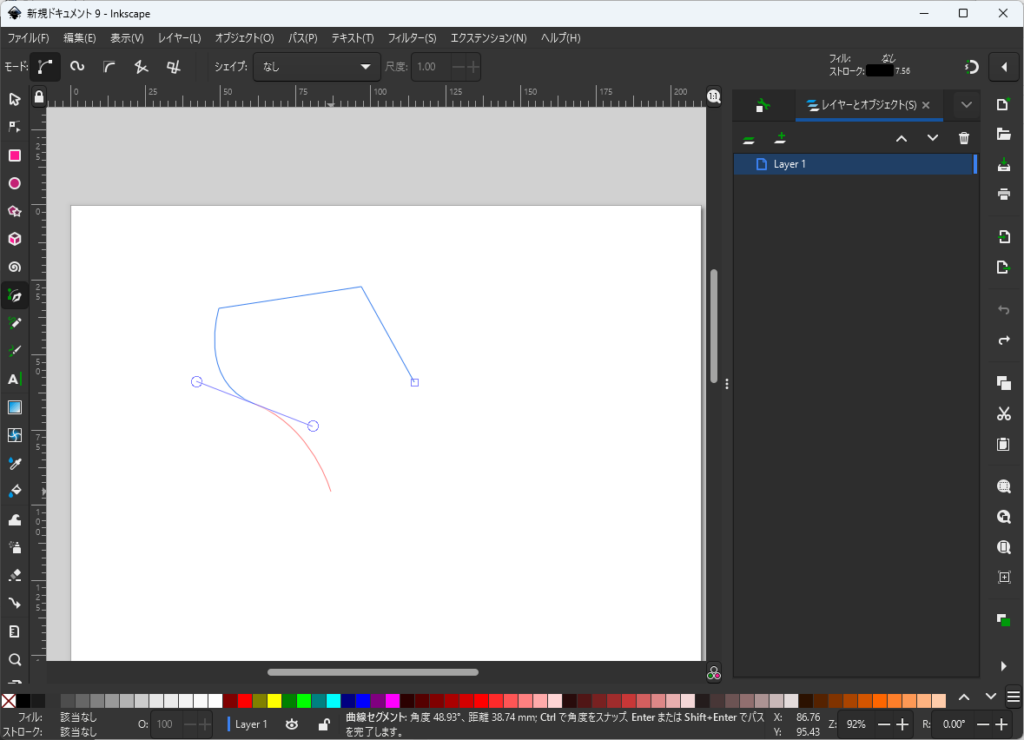Select the Star and polygon tool
1024x740 pixels.
point(14,211)
